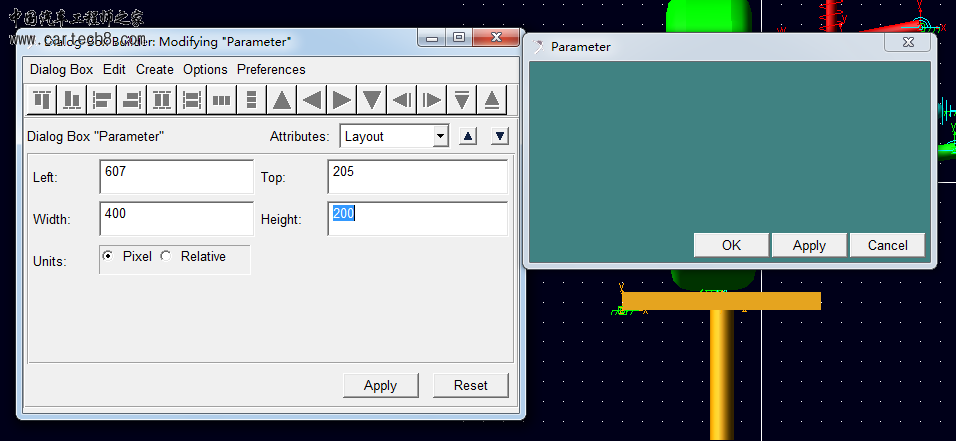Screen dimensions: 956x441
Task: Click the Reset button
Action: (x=471, y=385)
